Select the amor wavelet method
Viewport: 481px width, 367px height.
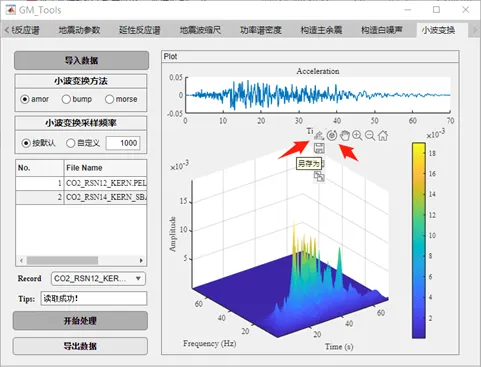(34, 99)
